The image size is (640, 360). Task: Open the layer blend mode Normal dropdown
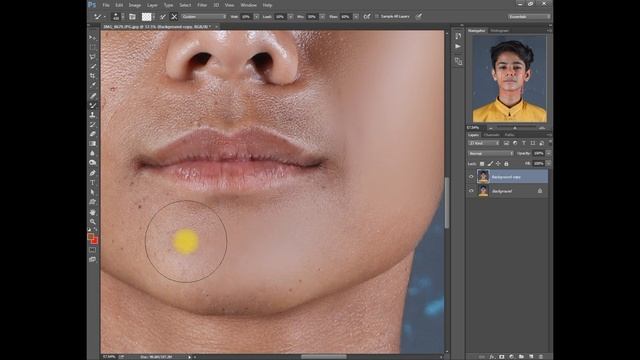tap(491, 153)
